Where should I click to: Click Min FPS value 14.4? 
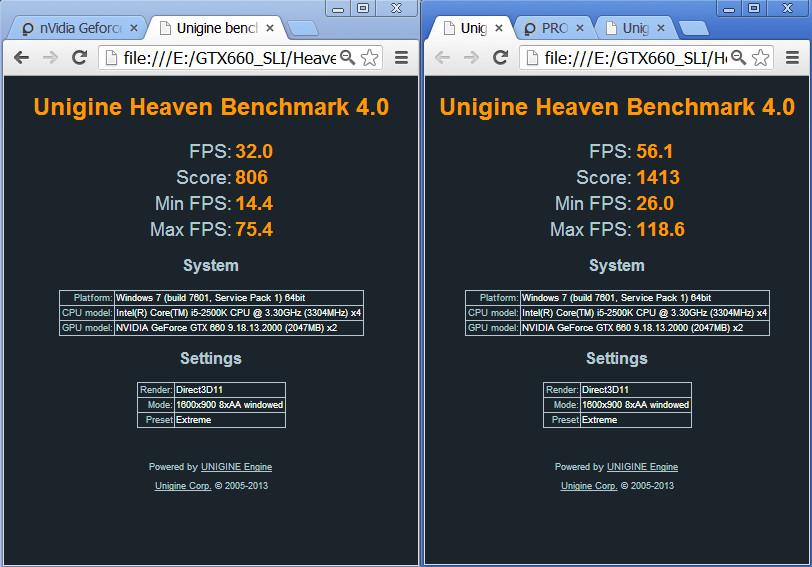pos(254,203)
